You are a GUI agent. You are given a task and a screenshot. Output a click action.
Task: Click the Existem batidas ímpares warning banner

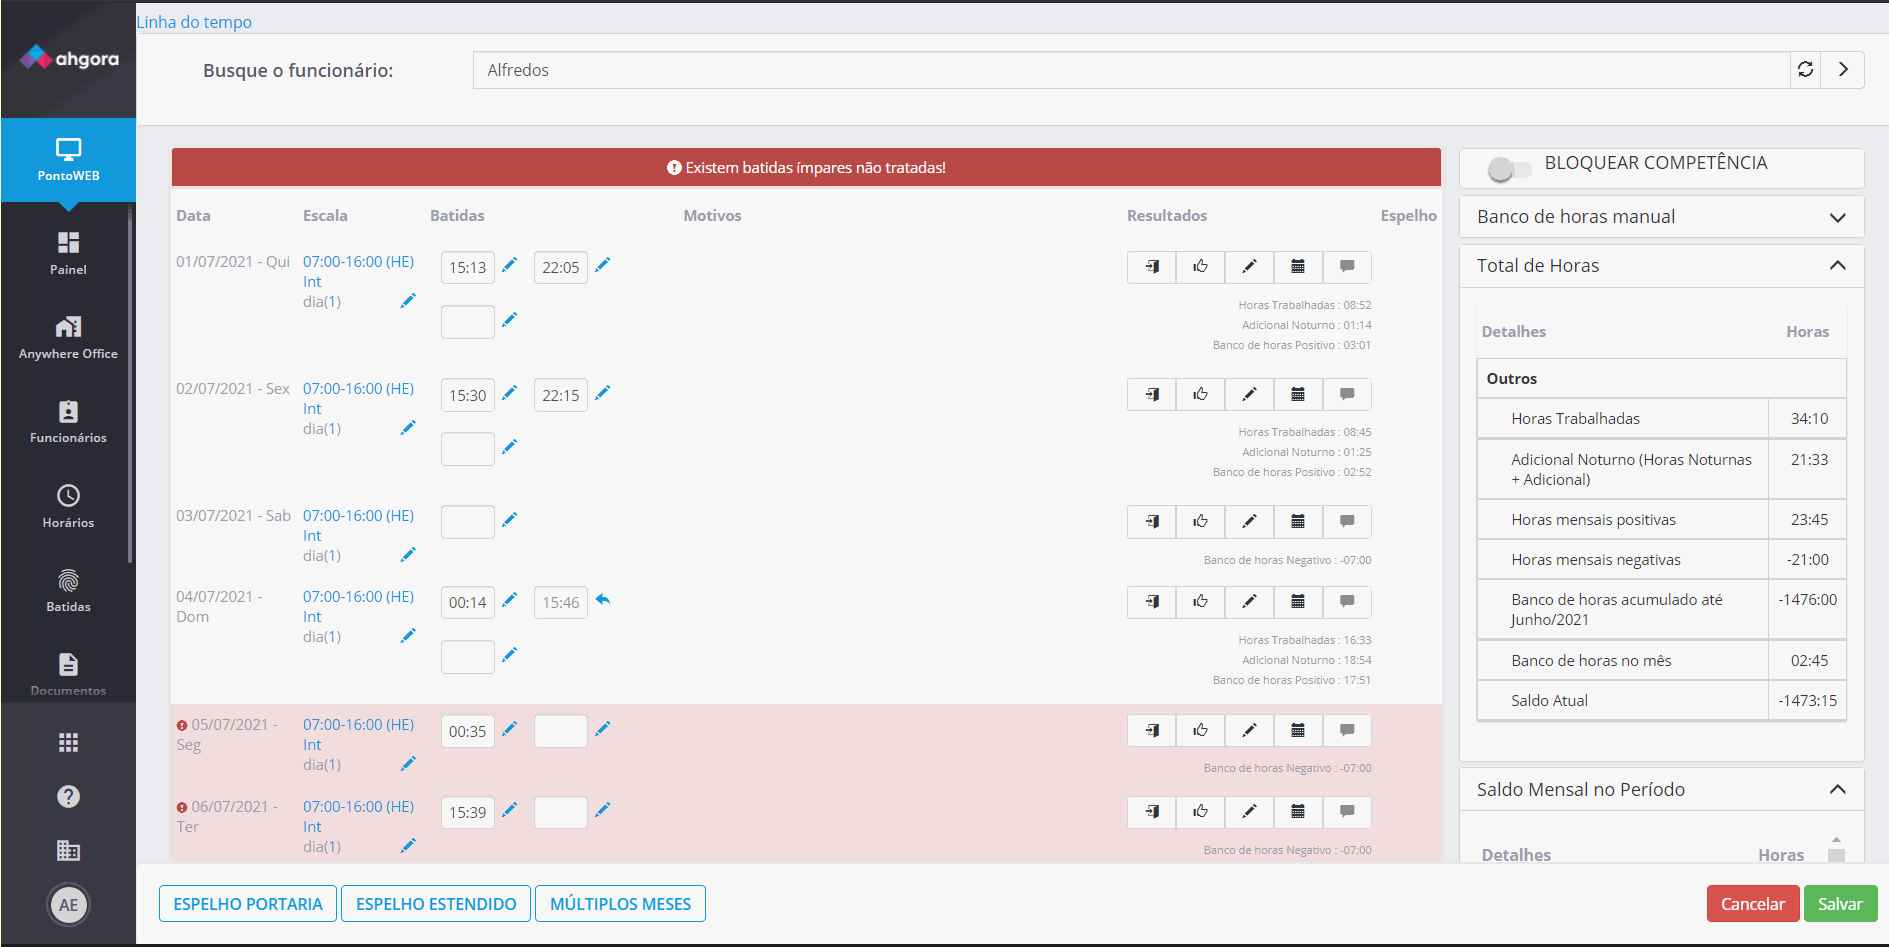pyautogui.click(x=806, y=168)
